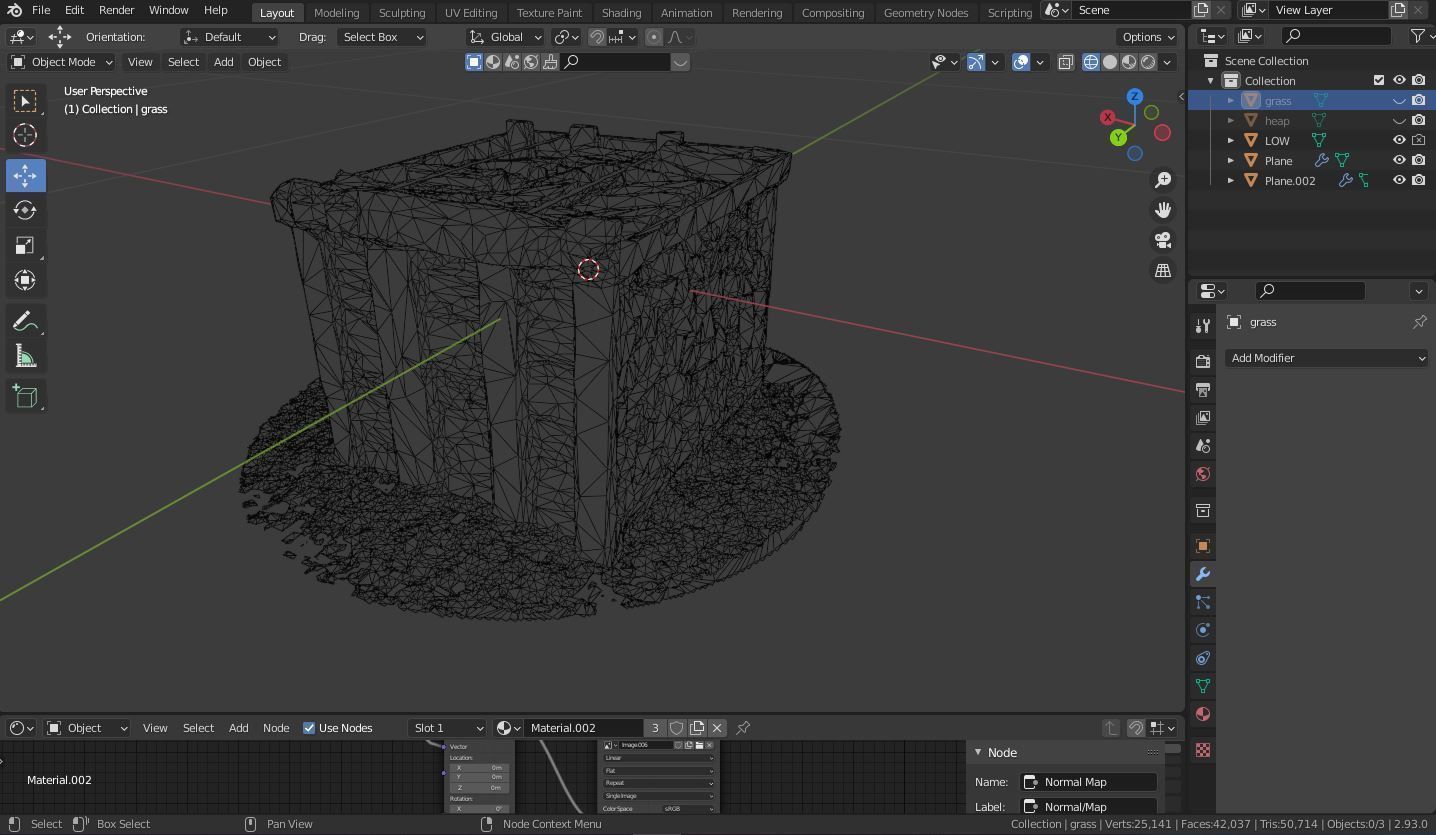Open node editor Node menu
The image size is (1436, 835).
[x=276, y=728]
